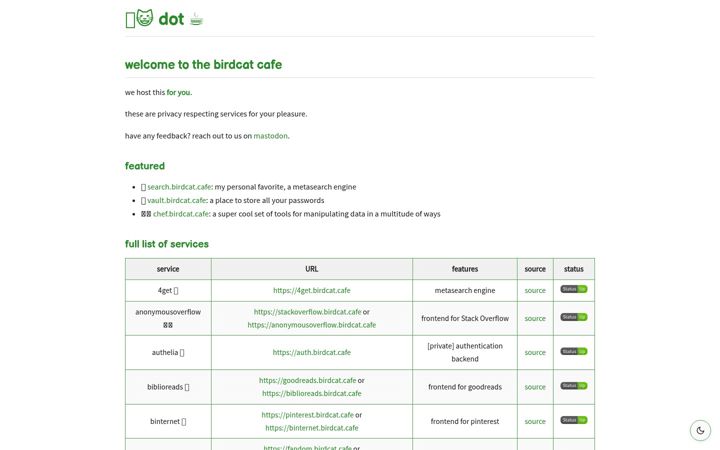
Task: Open https://stackoverflow.birdcat.cafe URL
Action: point(307,312)
